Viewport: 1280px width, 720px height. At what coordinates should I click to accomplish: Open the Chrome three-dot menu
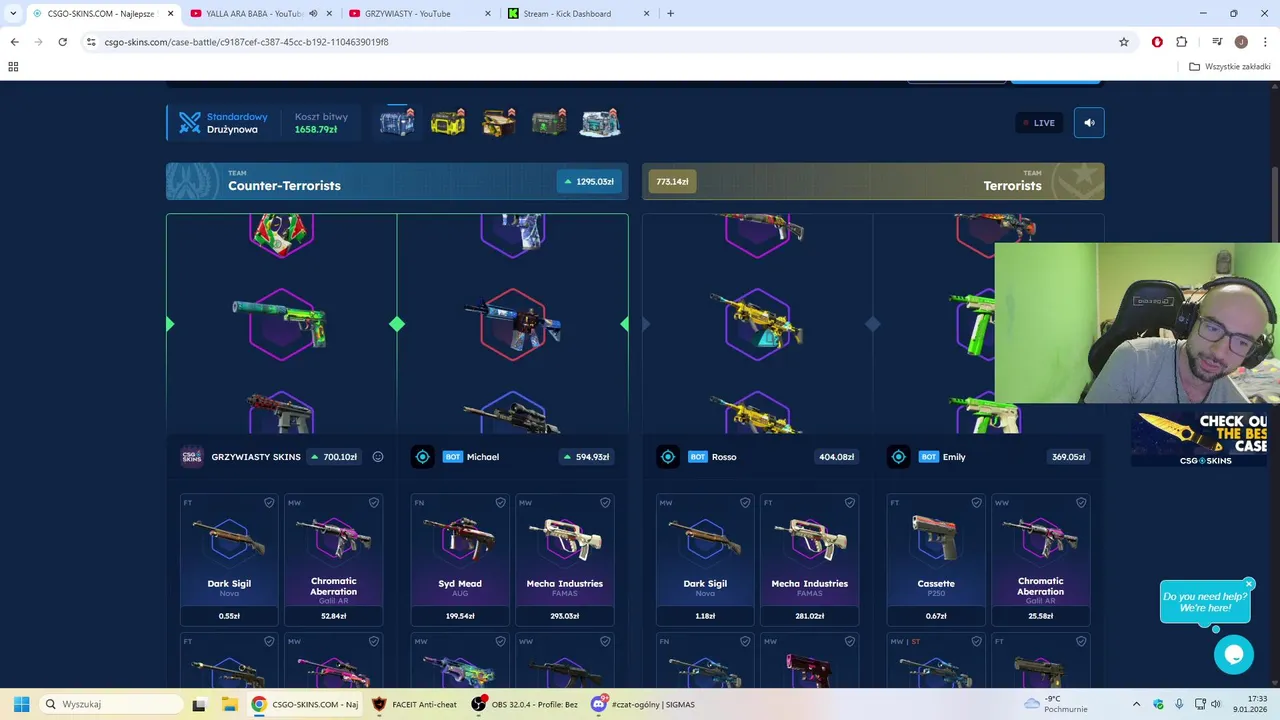pos(1264,42)
